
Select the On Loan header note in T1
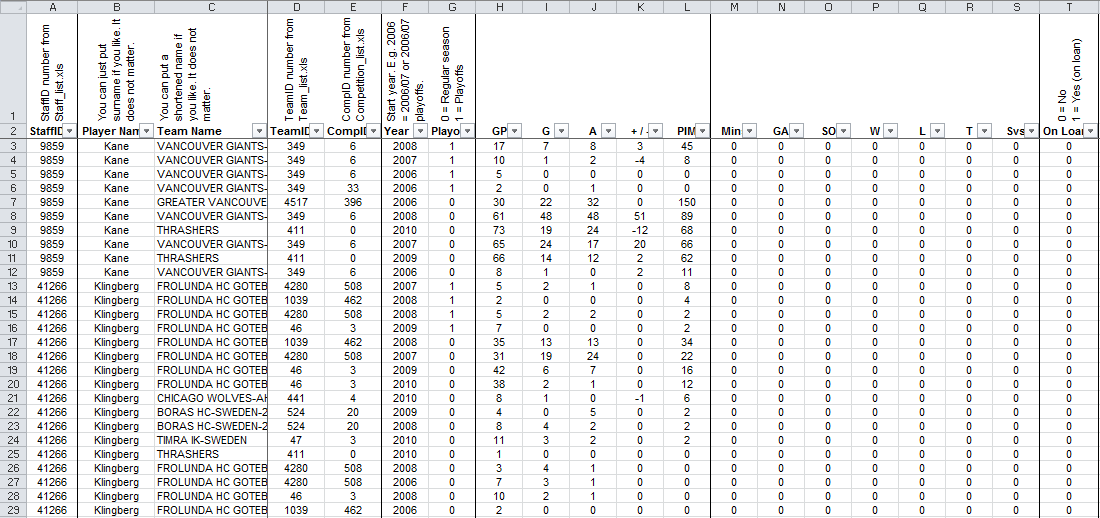click(1069, 69)
